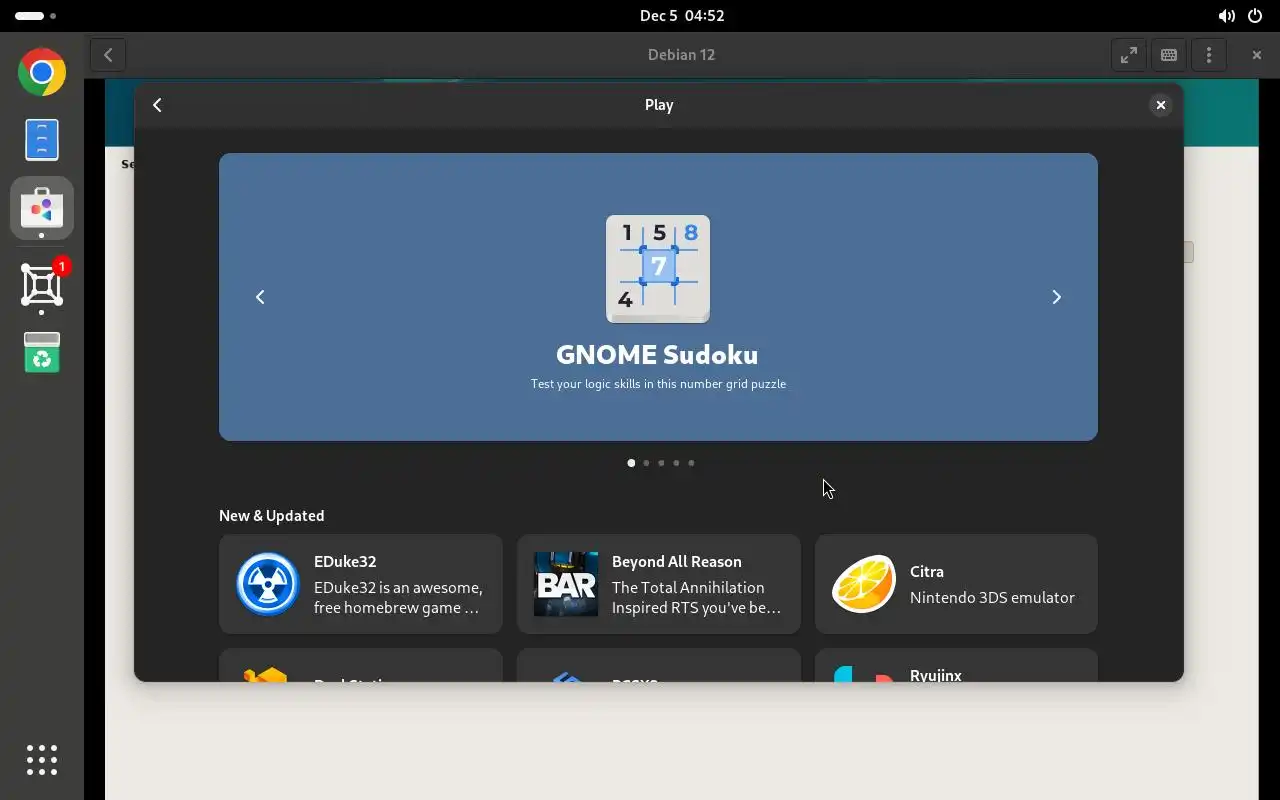Screen dimensions: 1280x800
Task: Select the fifth carousel page dot
Action: coord(691,463)
